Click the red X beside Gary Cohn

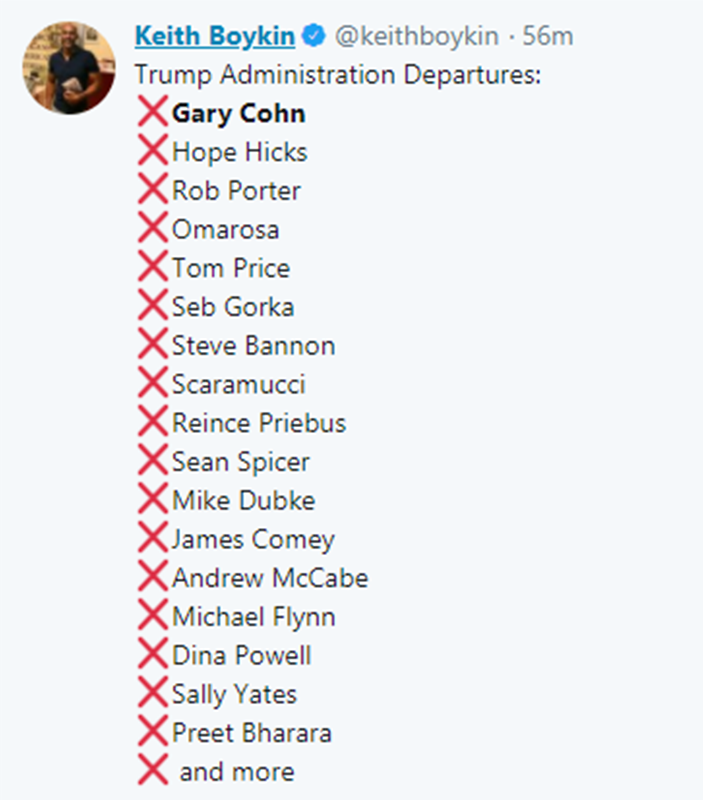click(x=152, y=113)
